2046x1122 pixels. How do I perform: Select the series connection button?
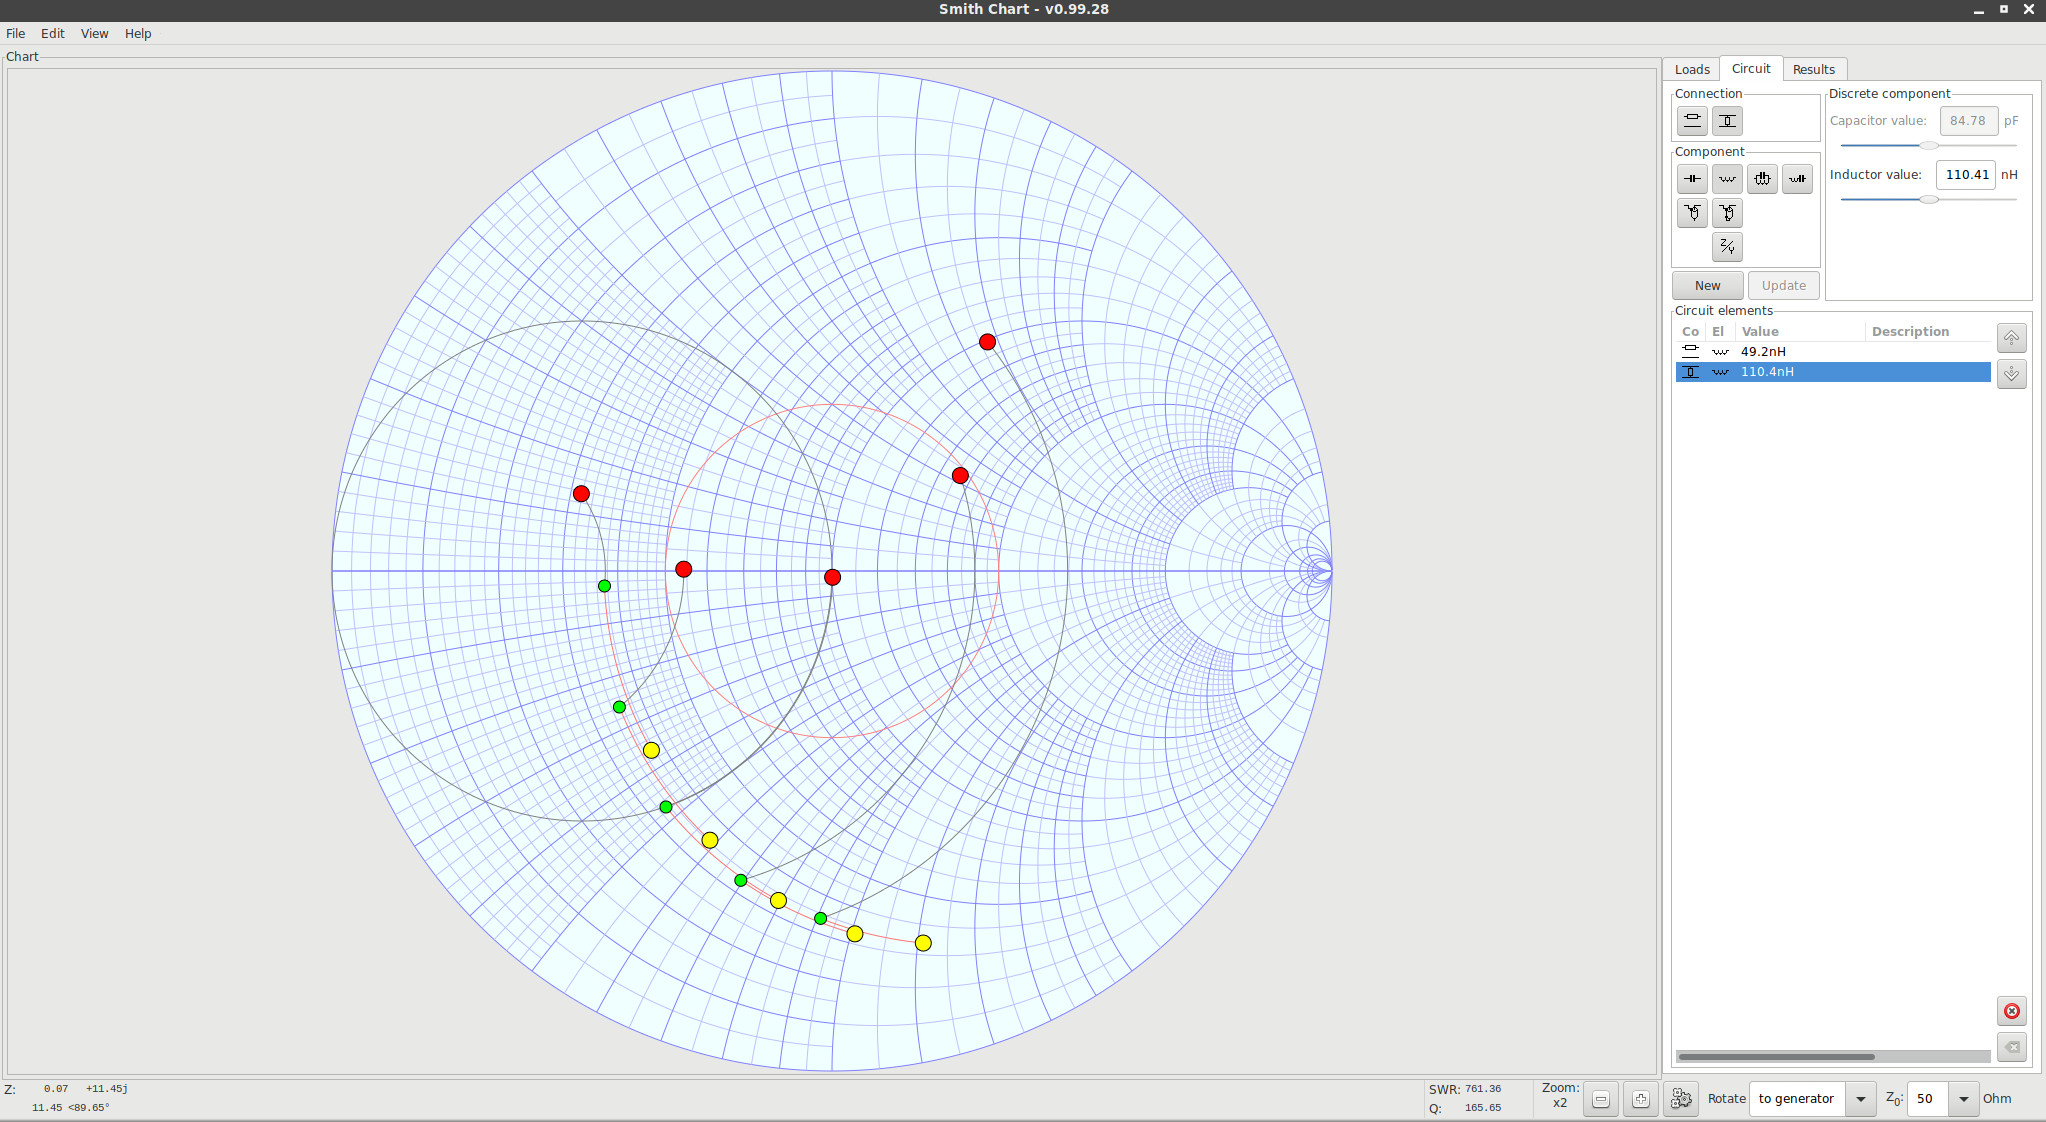[1692, 121]
